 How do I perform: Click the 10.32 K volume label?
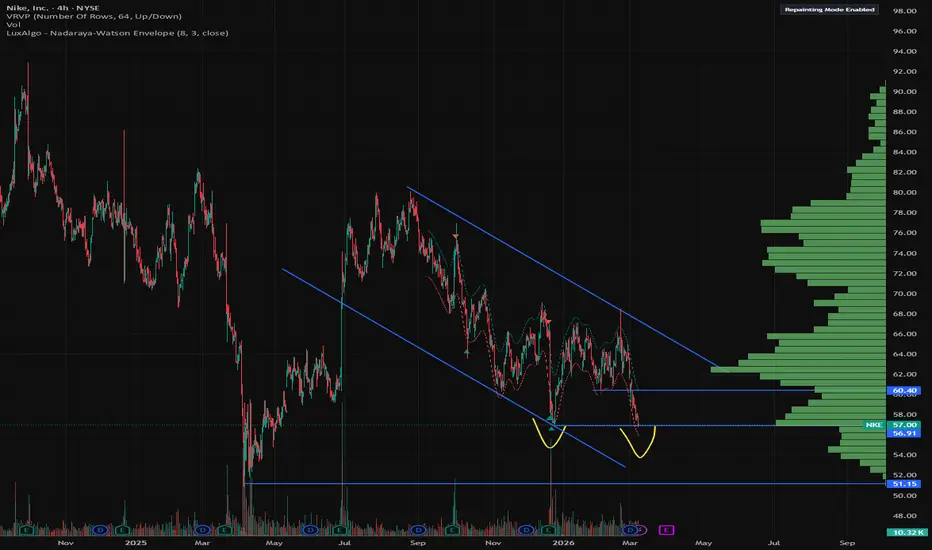[x=906, y=532]
